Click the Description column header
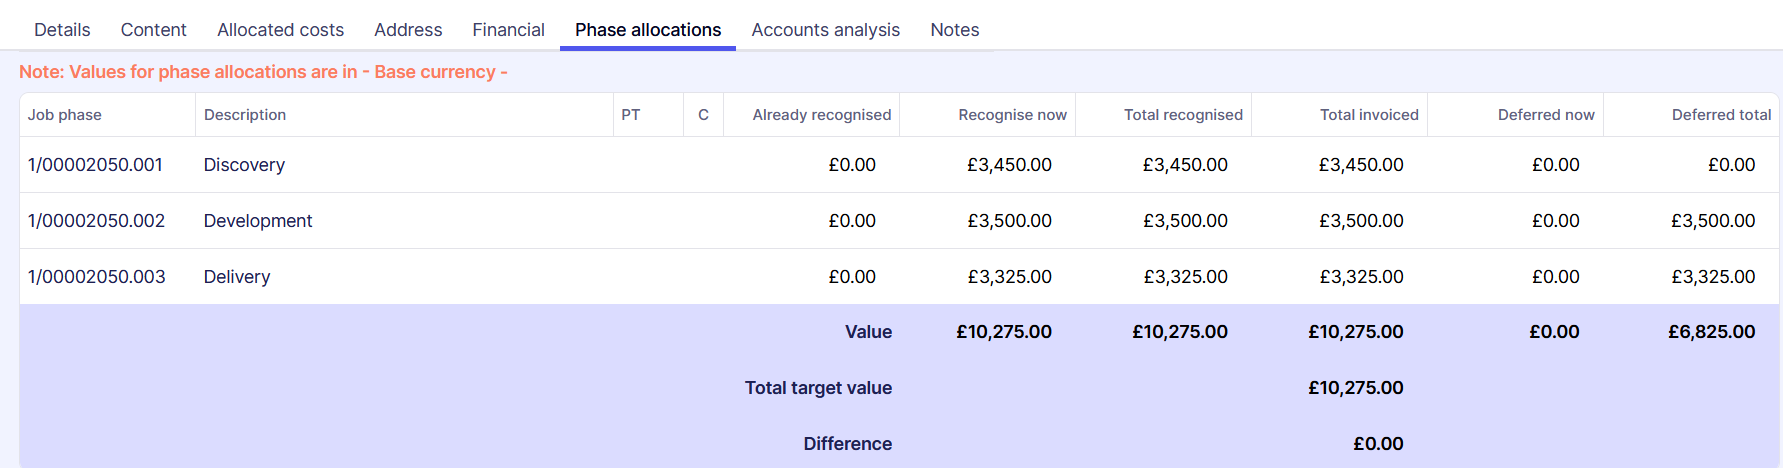This screenshot has width=1783, height=468. 245,115
